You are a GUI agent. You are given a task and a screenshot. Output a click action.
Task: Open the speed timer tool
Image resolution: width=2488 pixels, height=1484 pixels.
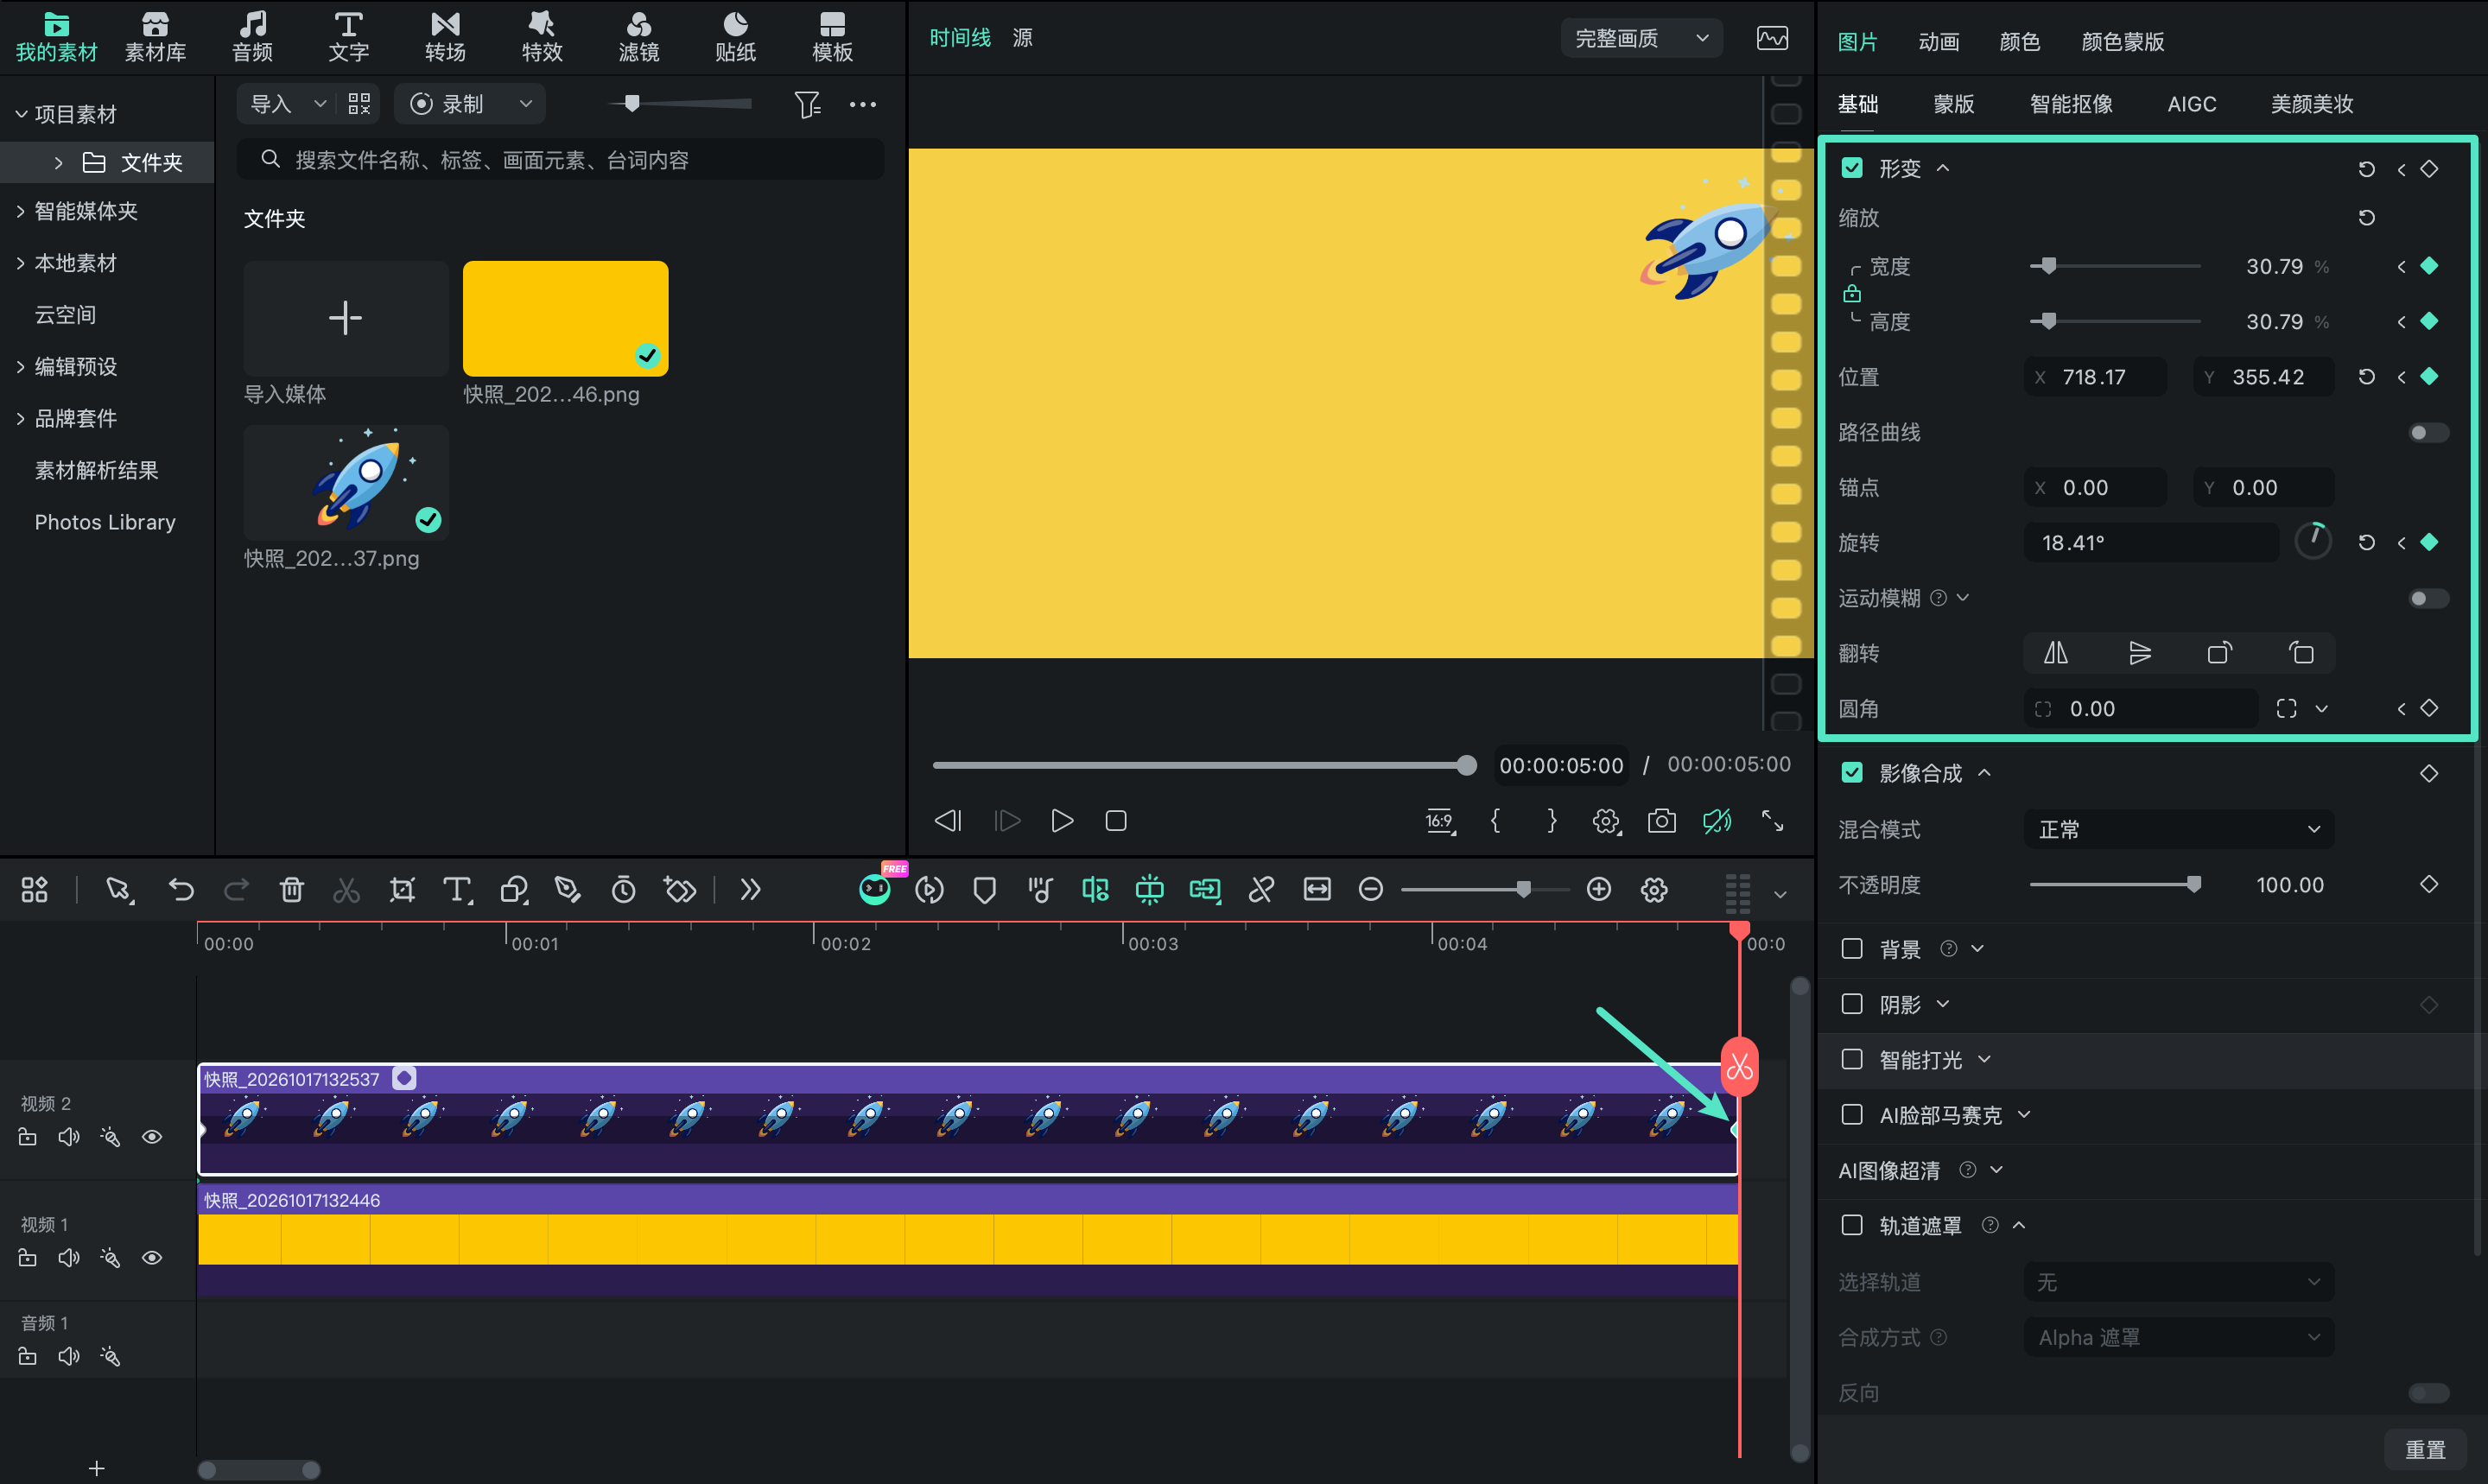623,889
